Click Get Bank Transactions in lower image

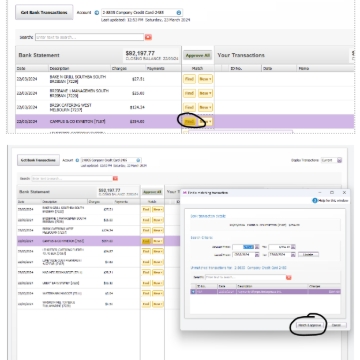point(38,160)
